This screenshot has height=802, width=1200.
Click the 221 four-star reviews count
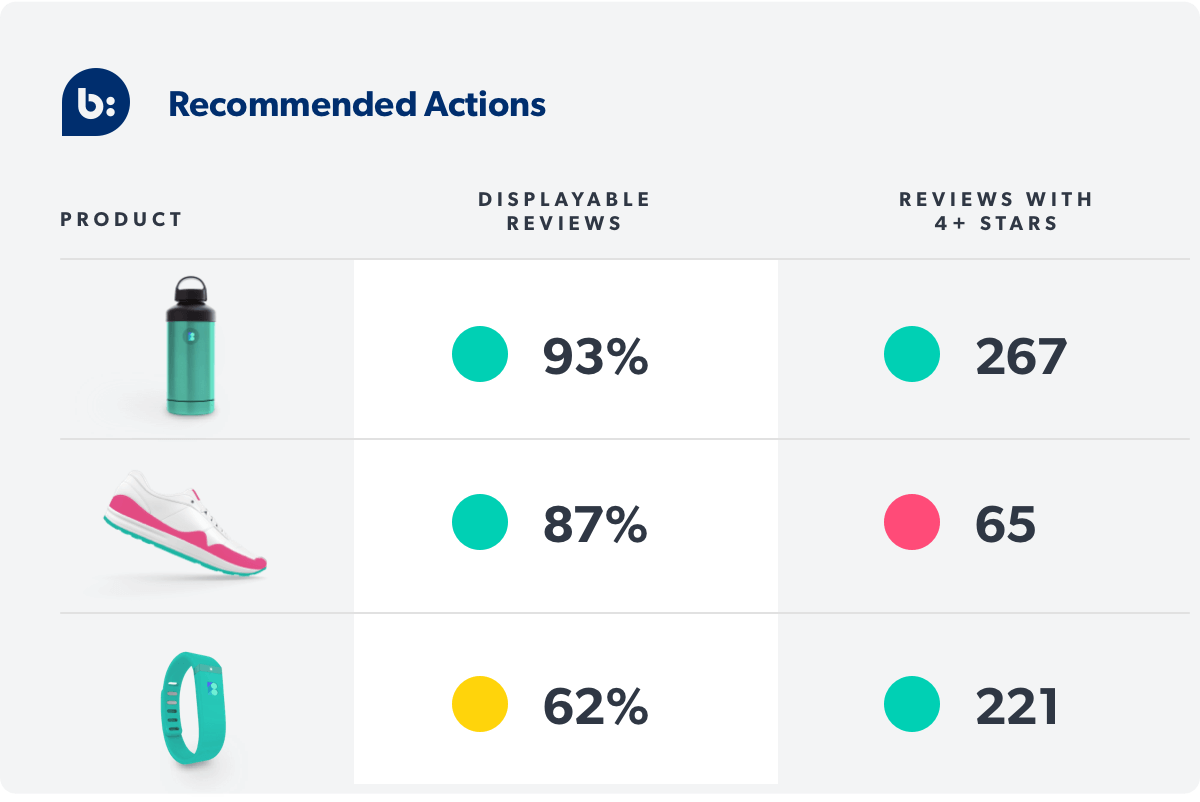coord(1018,706)
